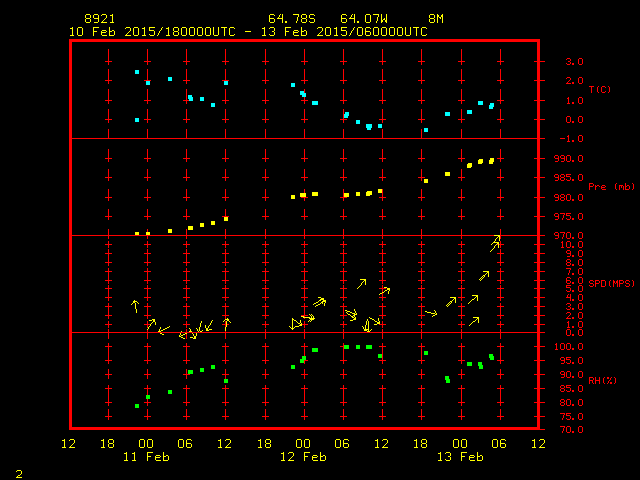
Task: Click the 100.0 humidity tick label
Action: coord(556,347)
